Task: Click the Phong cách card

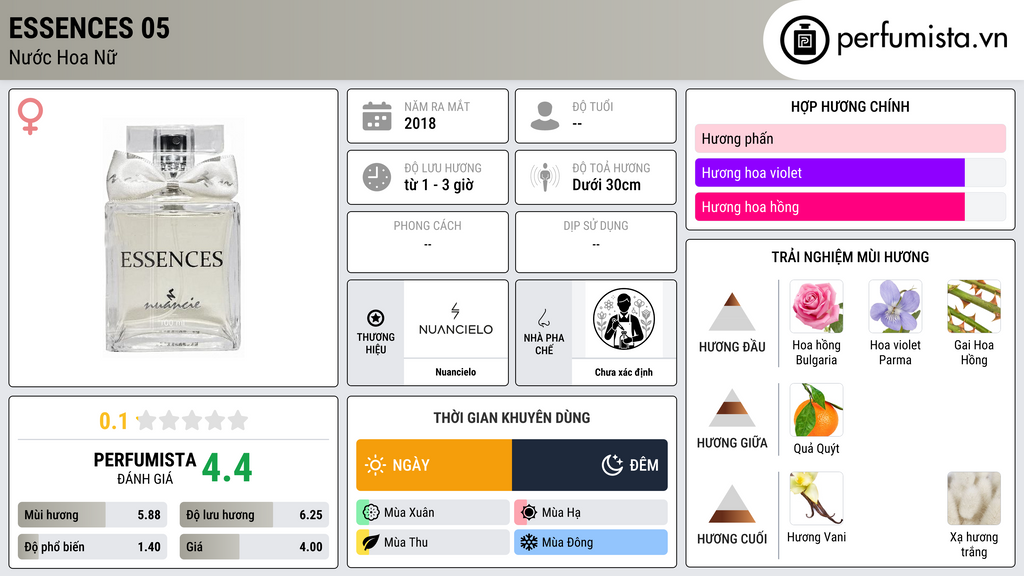Action: coord(428,242)
